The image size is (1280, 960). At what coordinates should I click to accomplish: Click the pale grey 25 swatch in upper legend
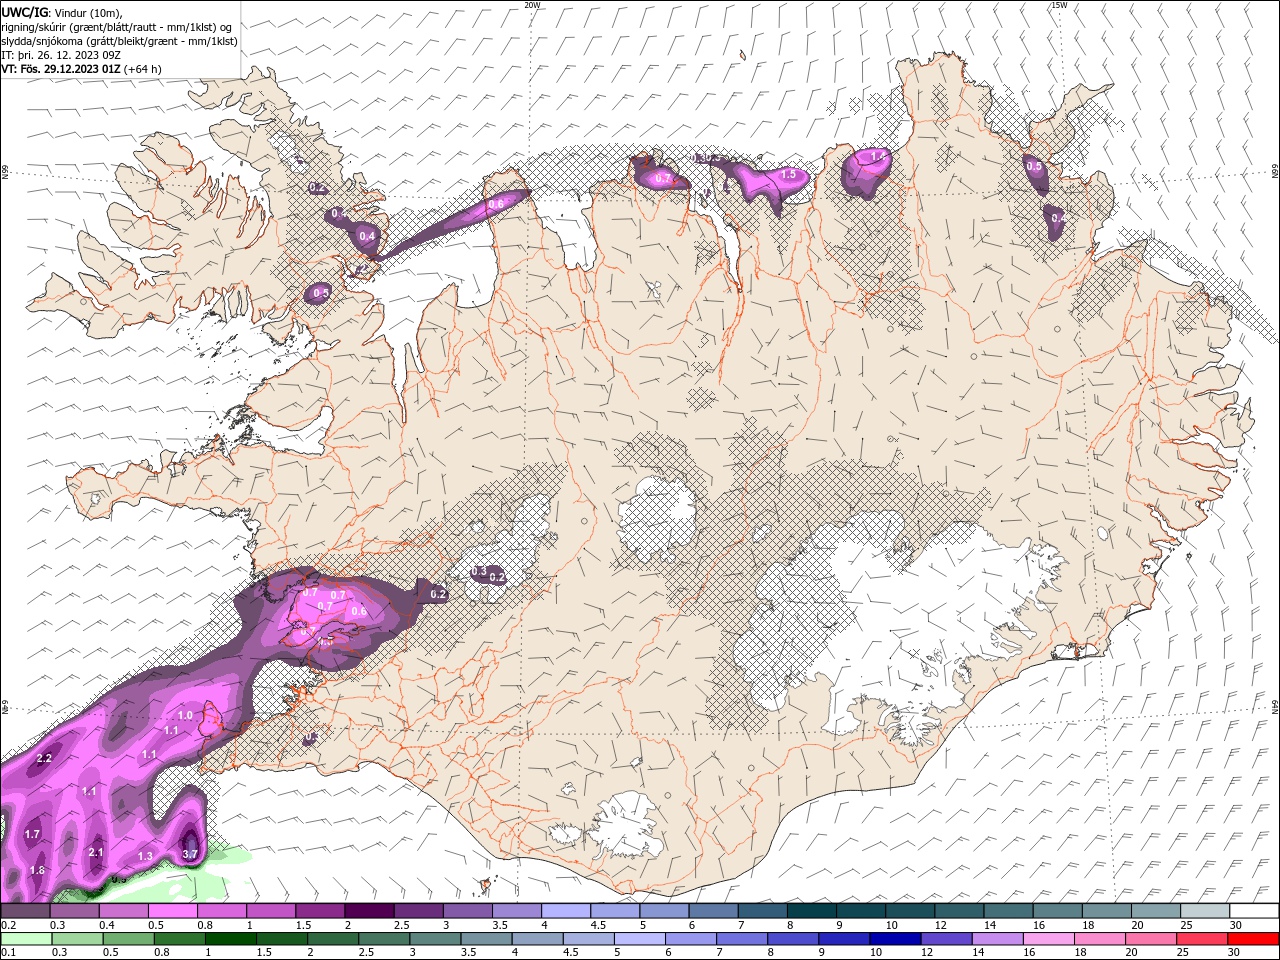(x=1205, y=911)
